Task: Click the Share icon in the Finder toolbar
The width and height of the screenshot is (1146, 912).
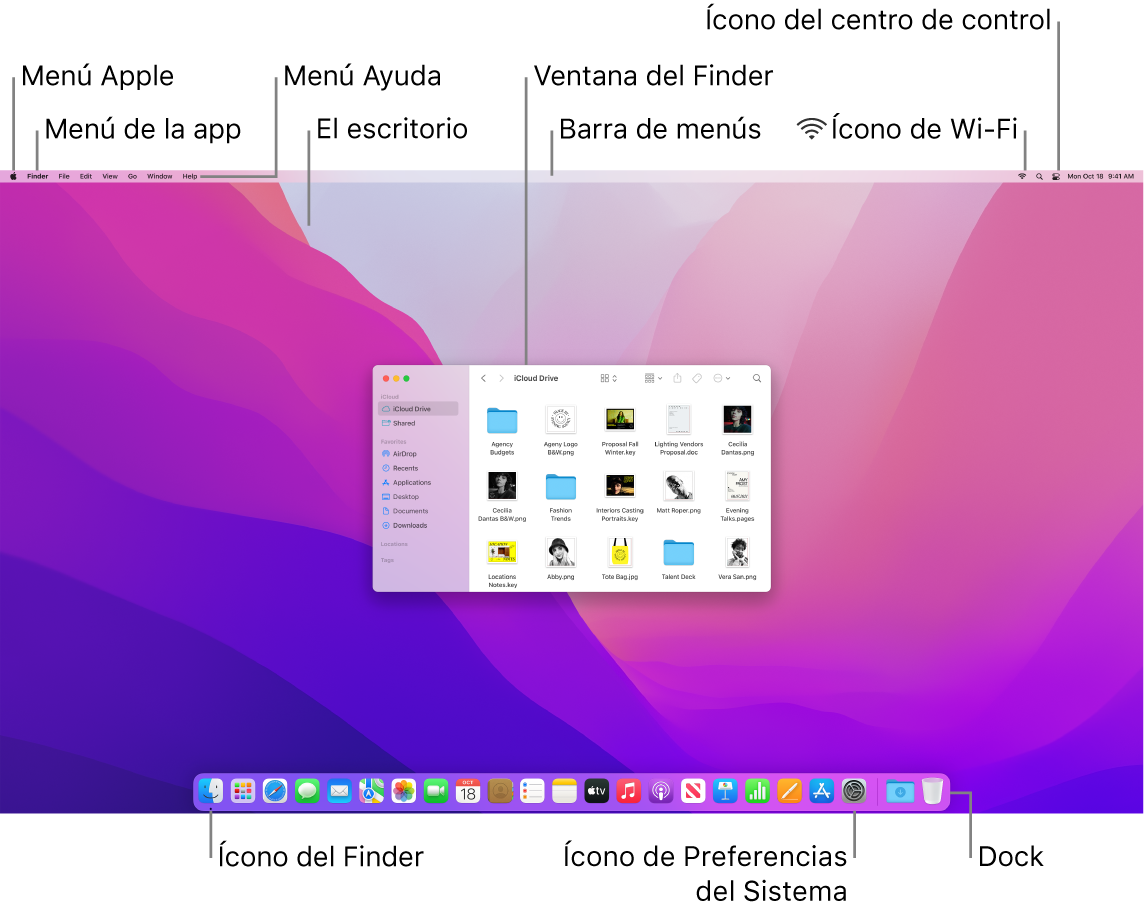Action: [678, 378]
